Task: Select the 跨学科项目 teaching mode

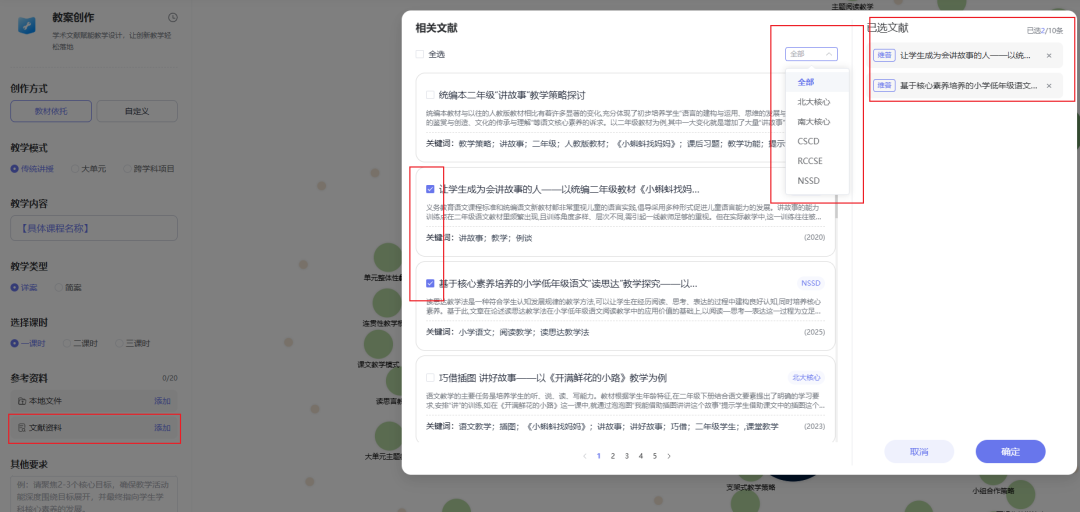Action: 149,168
